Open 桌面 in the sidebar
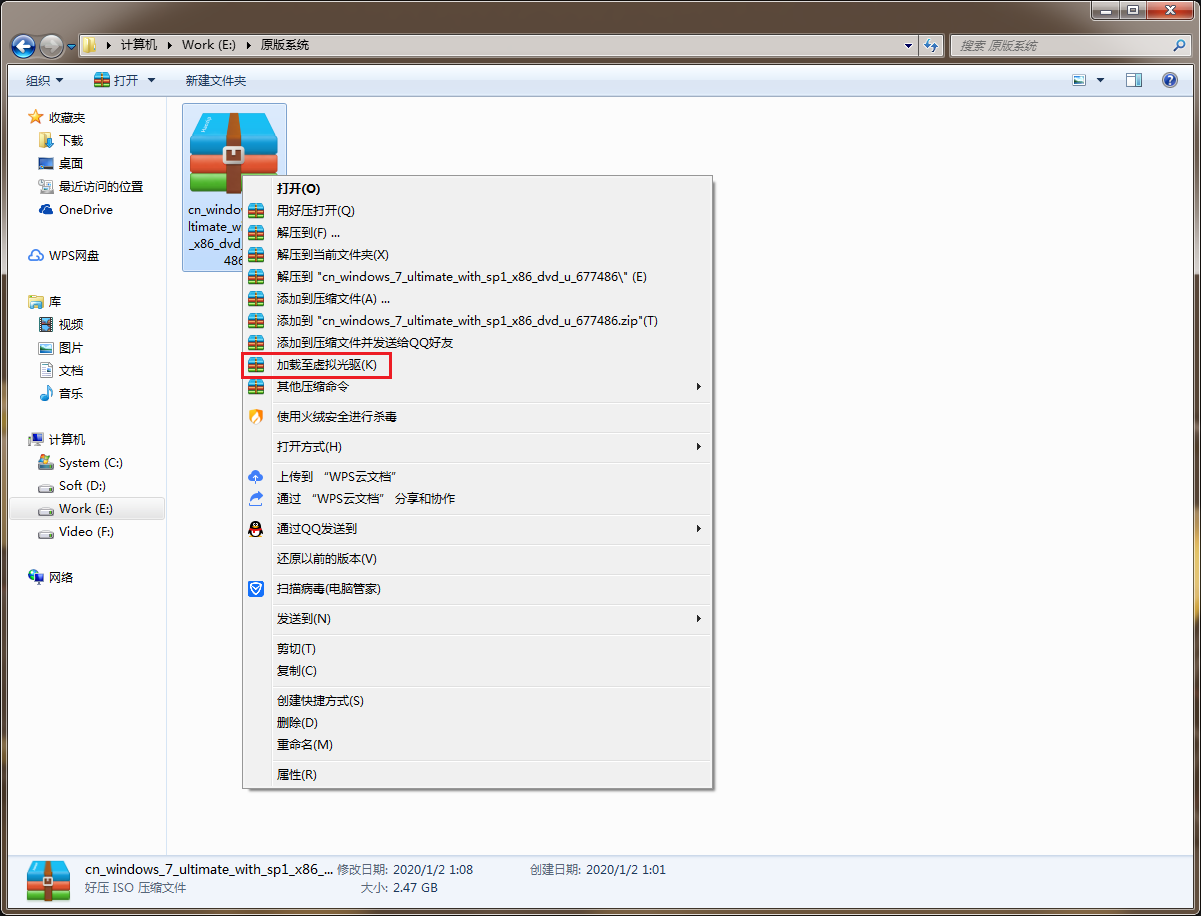1201x916 pixels. pos(70,163)
